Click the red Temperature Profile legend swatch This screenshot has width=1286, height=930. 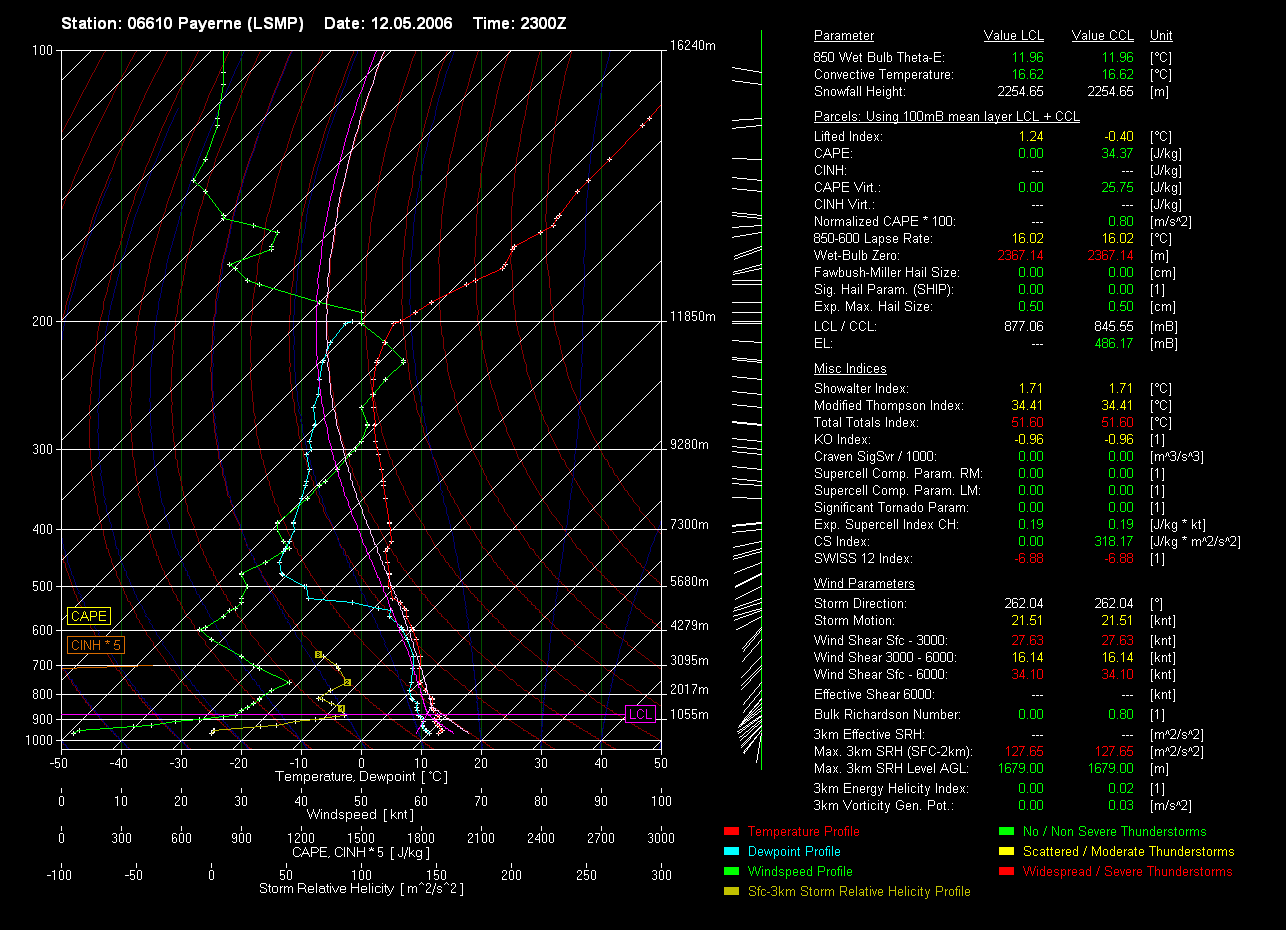731,831
